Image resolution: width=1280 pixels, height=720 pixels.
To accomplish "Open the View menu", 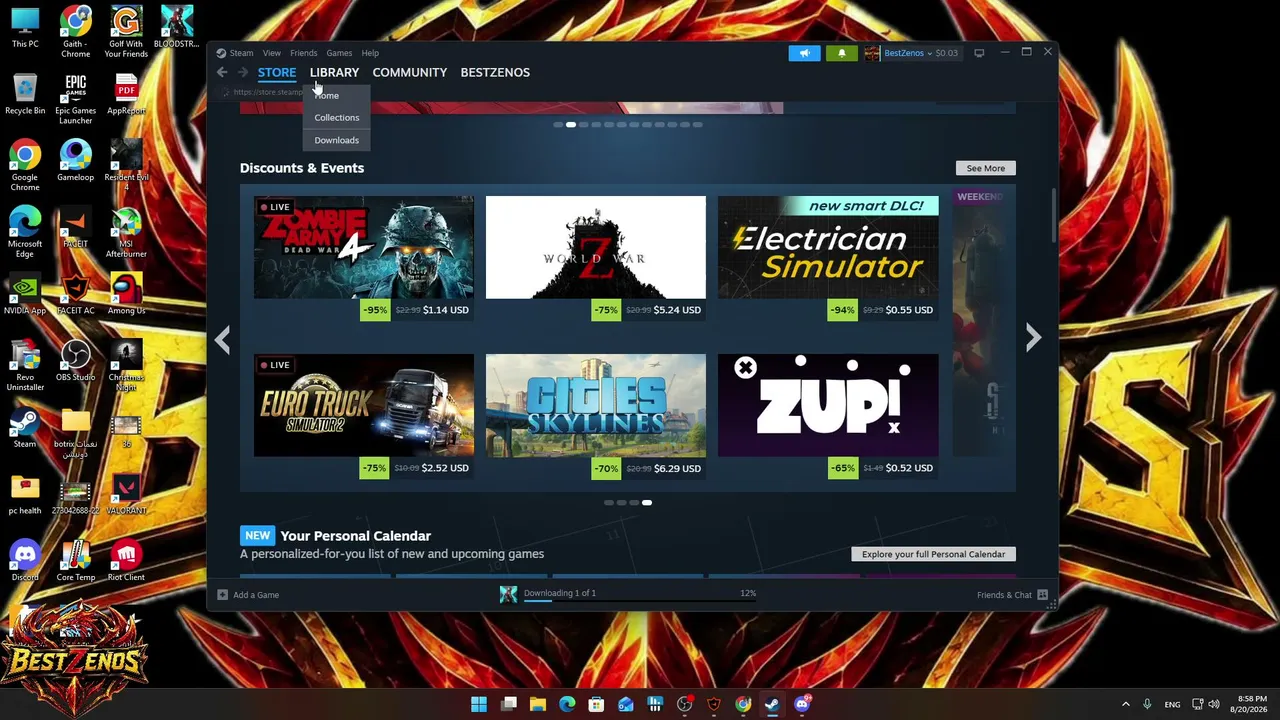I will tap(272, 53).
